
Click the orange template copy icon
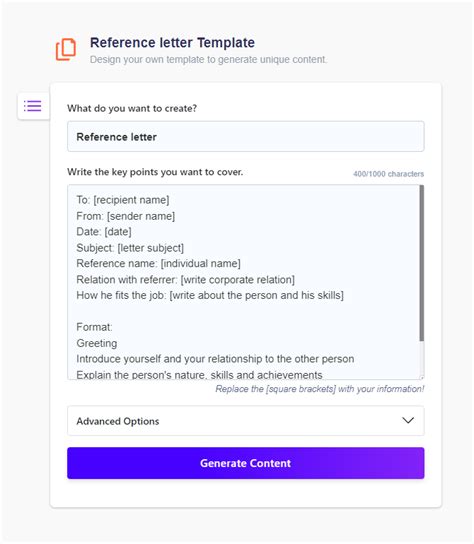[66, 49]
